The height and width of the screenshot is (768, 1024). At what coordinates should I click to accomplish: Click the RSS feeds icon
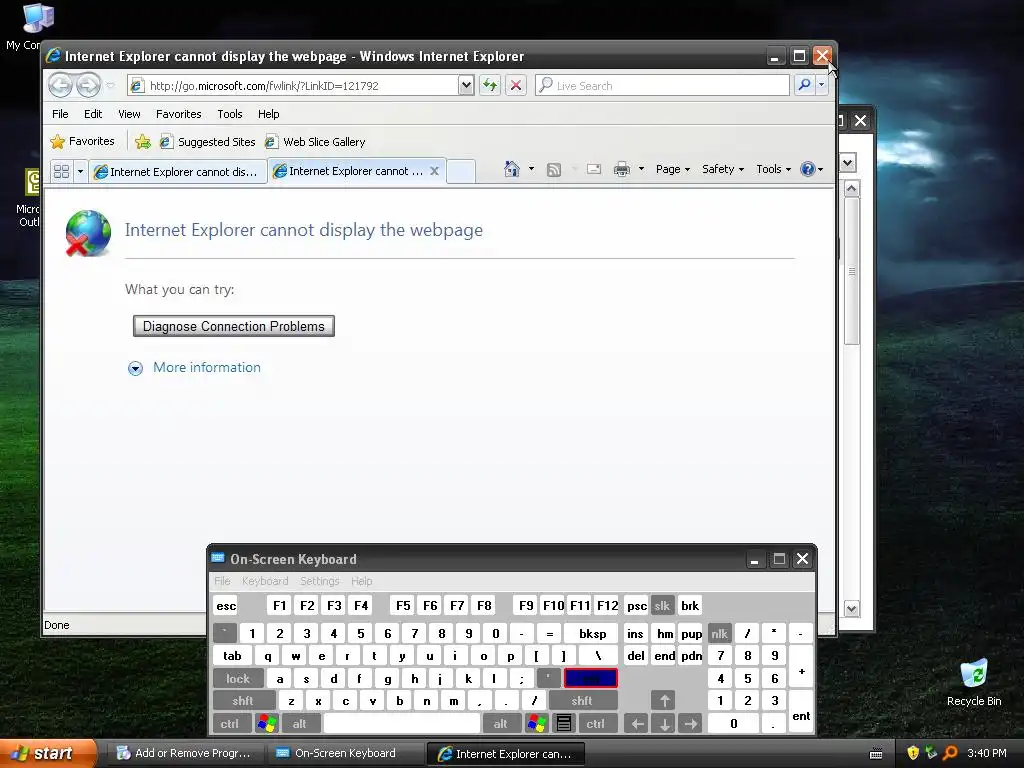tap(554, 170)
